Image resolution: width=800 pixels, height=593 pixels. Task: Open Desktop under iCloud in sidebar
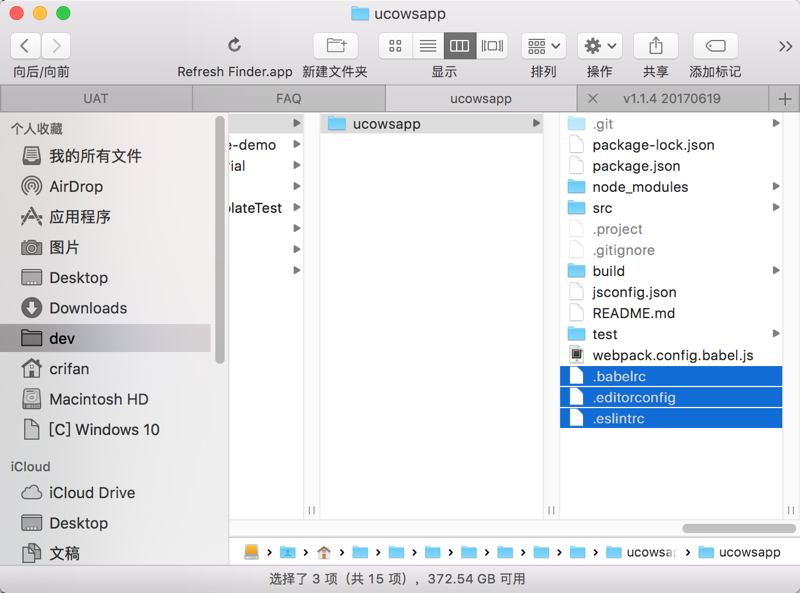point(106,523)
